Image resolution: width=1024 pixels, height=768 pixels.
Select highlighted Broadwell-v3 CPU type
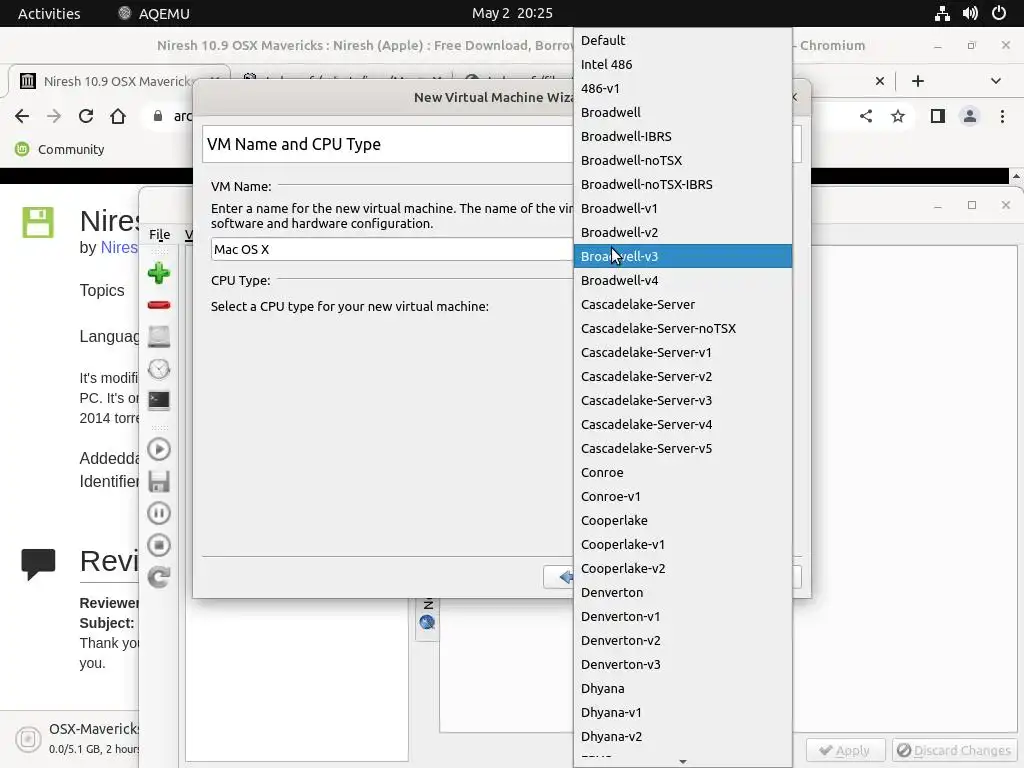pos(682,256)
